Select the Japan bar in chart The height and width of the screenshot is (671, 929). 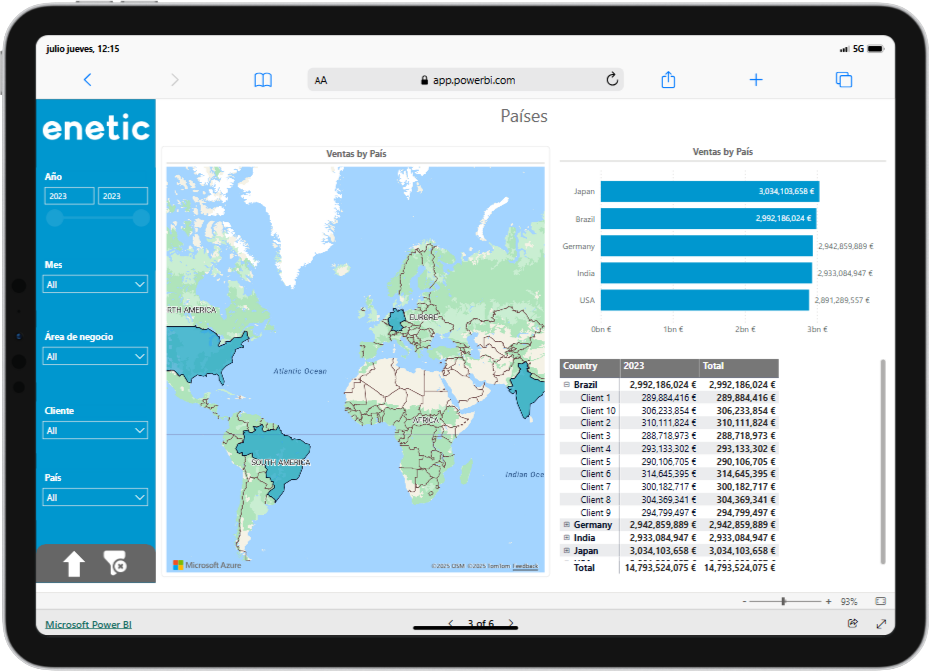click(x=710, y=191)
